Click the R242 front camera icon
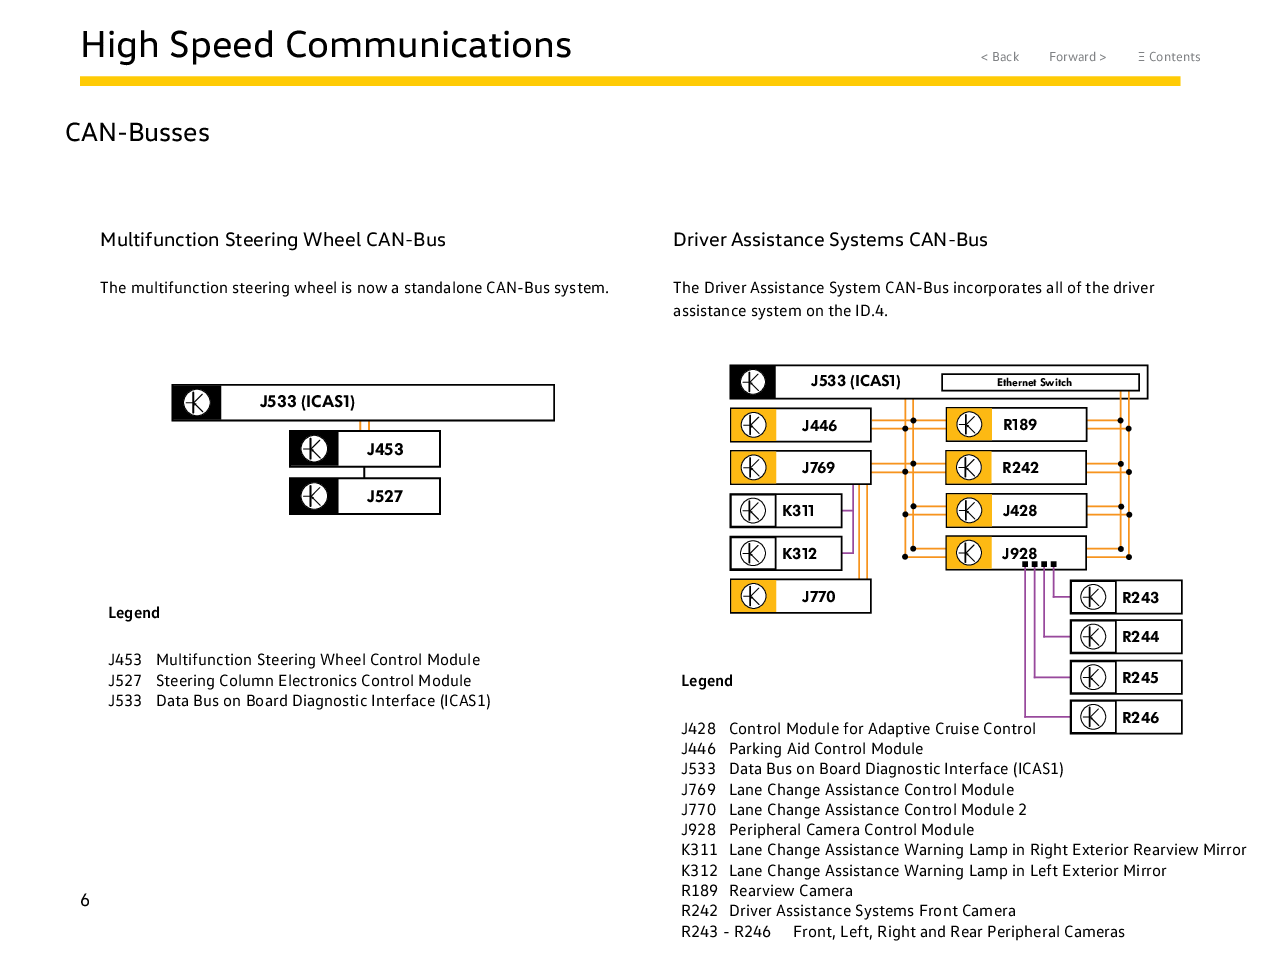1280x960 pixels. point(968,467)
